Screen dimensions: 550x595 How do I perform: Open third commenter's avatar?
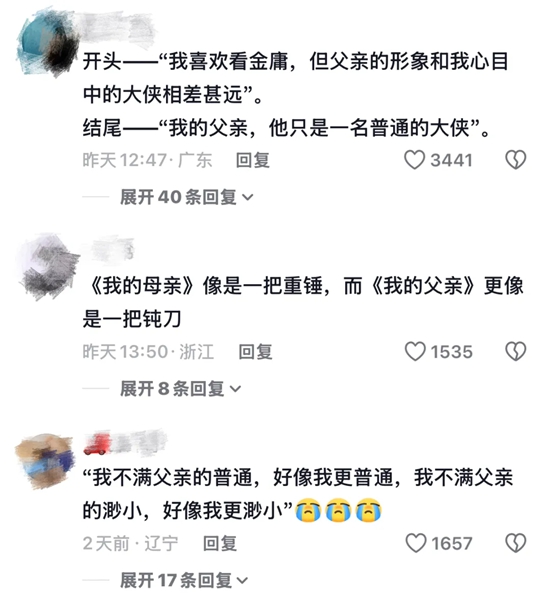pos(45,461)
